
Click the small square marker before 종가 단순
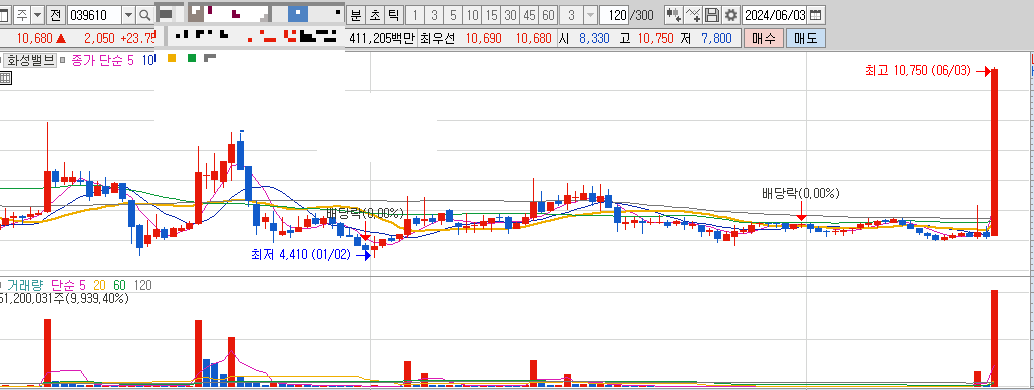pos(63,60)
